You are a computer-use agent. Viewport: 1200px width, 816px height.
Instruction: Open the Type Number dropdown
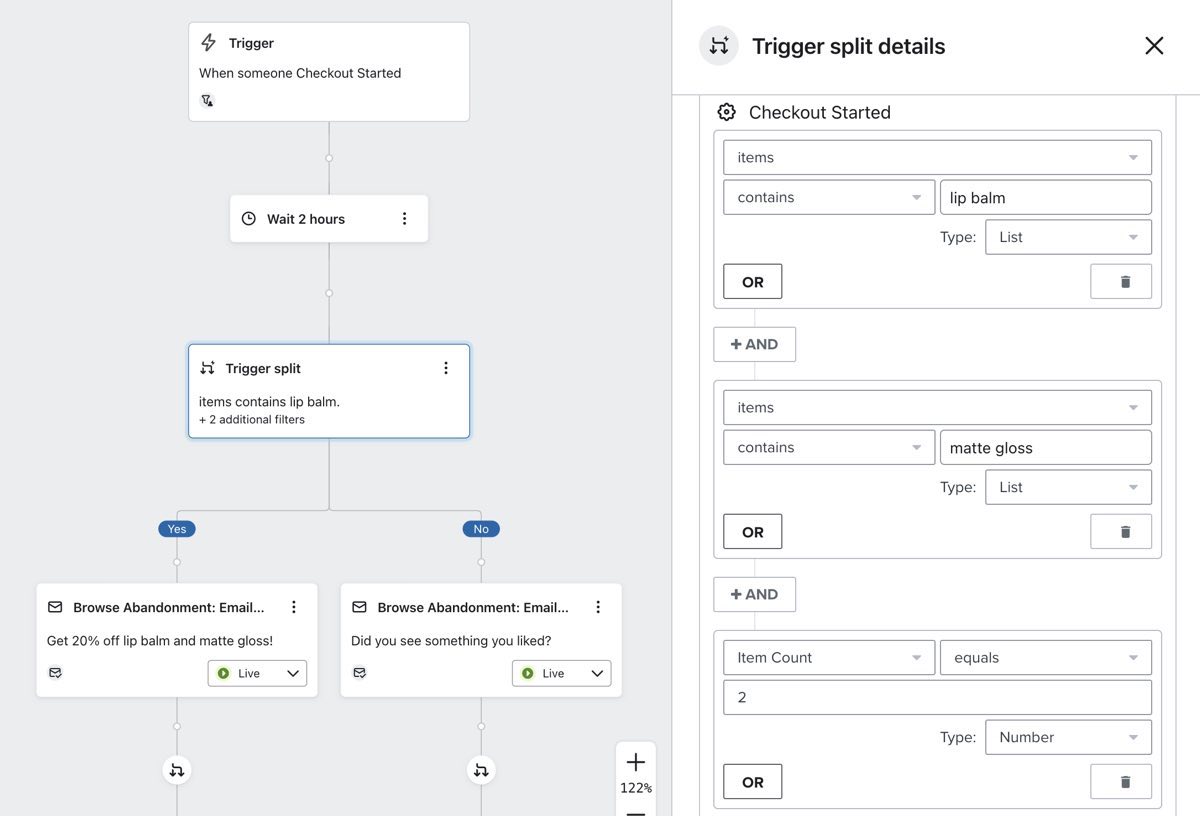click(1067, 737)
